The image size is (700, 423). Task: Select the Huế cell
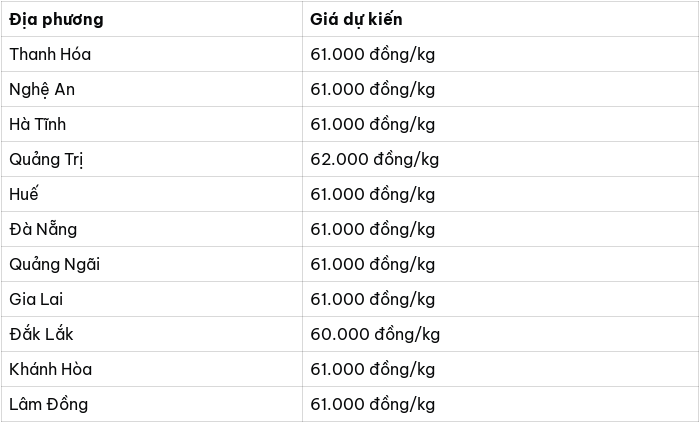(152, 194)
